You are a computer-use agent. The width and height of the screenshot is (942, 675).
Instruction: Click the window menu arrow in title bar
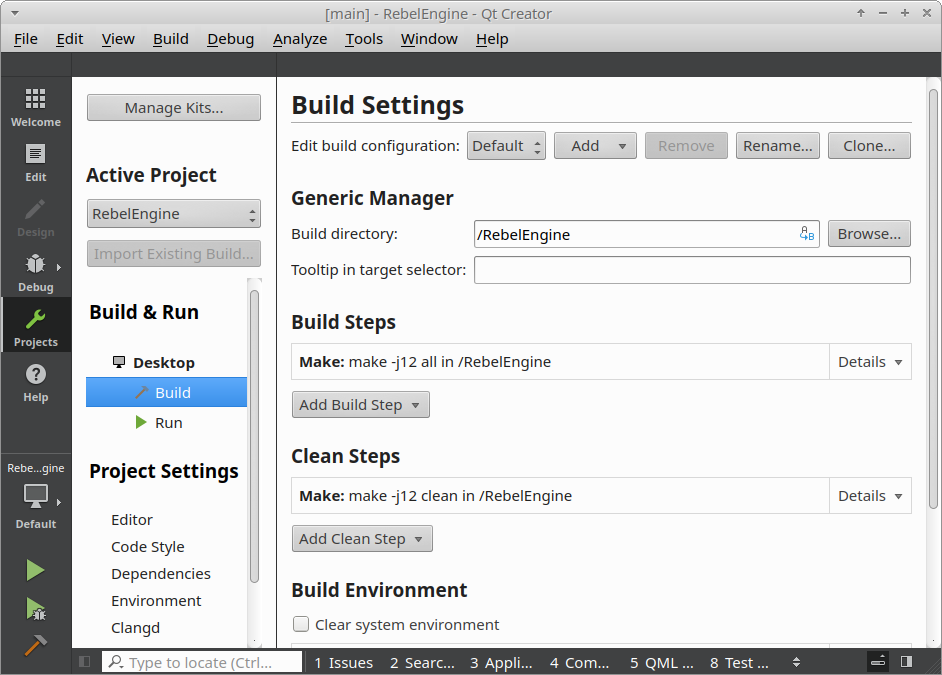(x=15, y=13)
